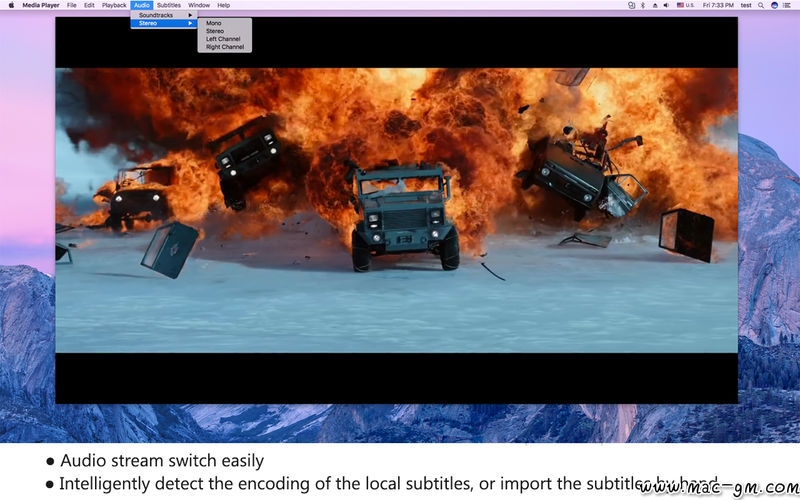Open the Media Player app menu
800x500 pixels.
(x=41, y=5)
